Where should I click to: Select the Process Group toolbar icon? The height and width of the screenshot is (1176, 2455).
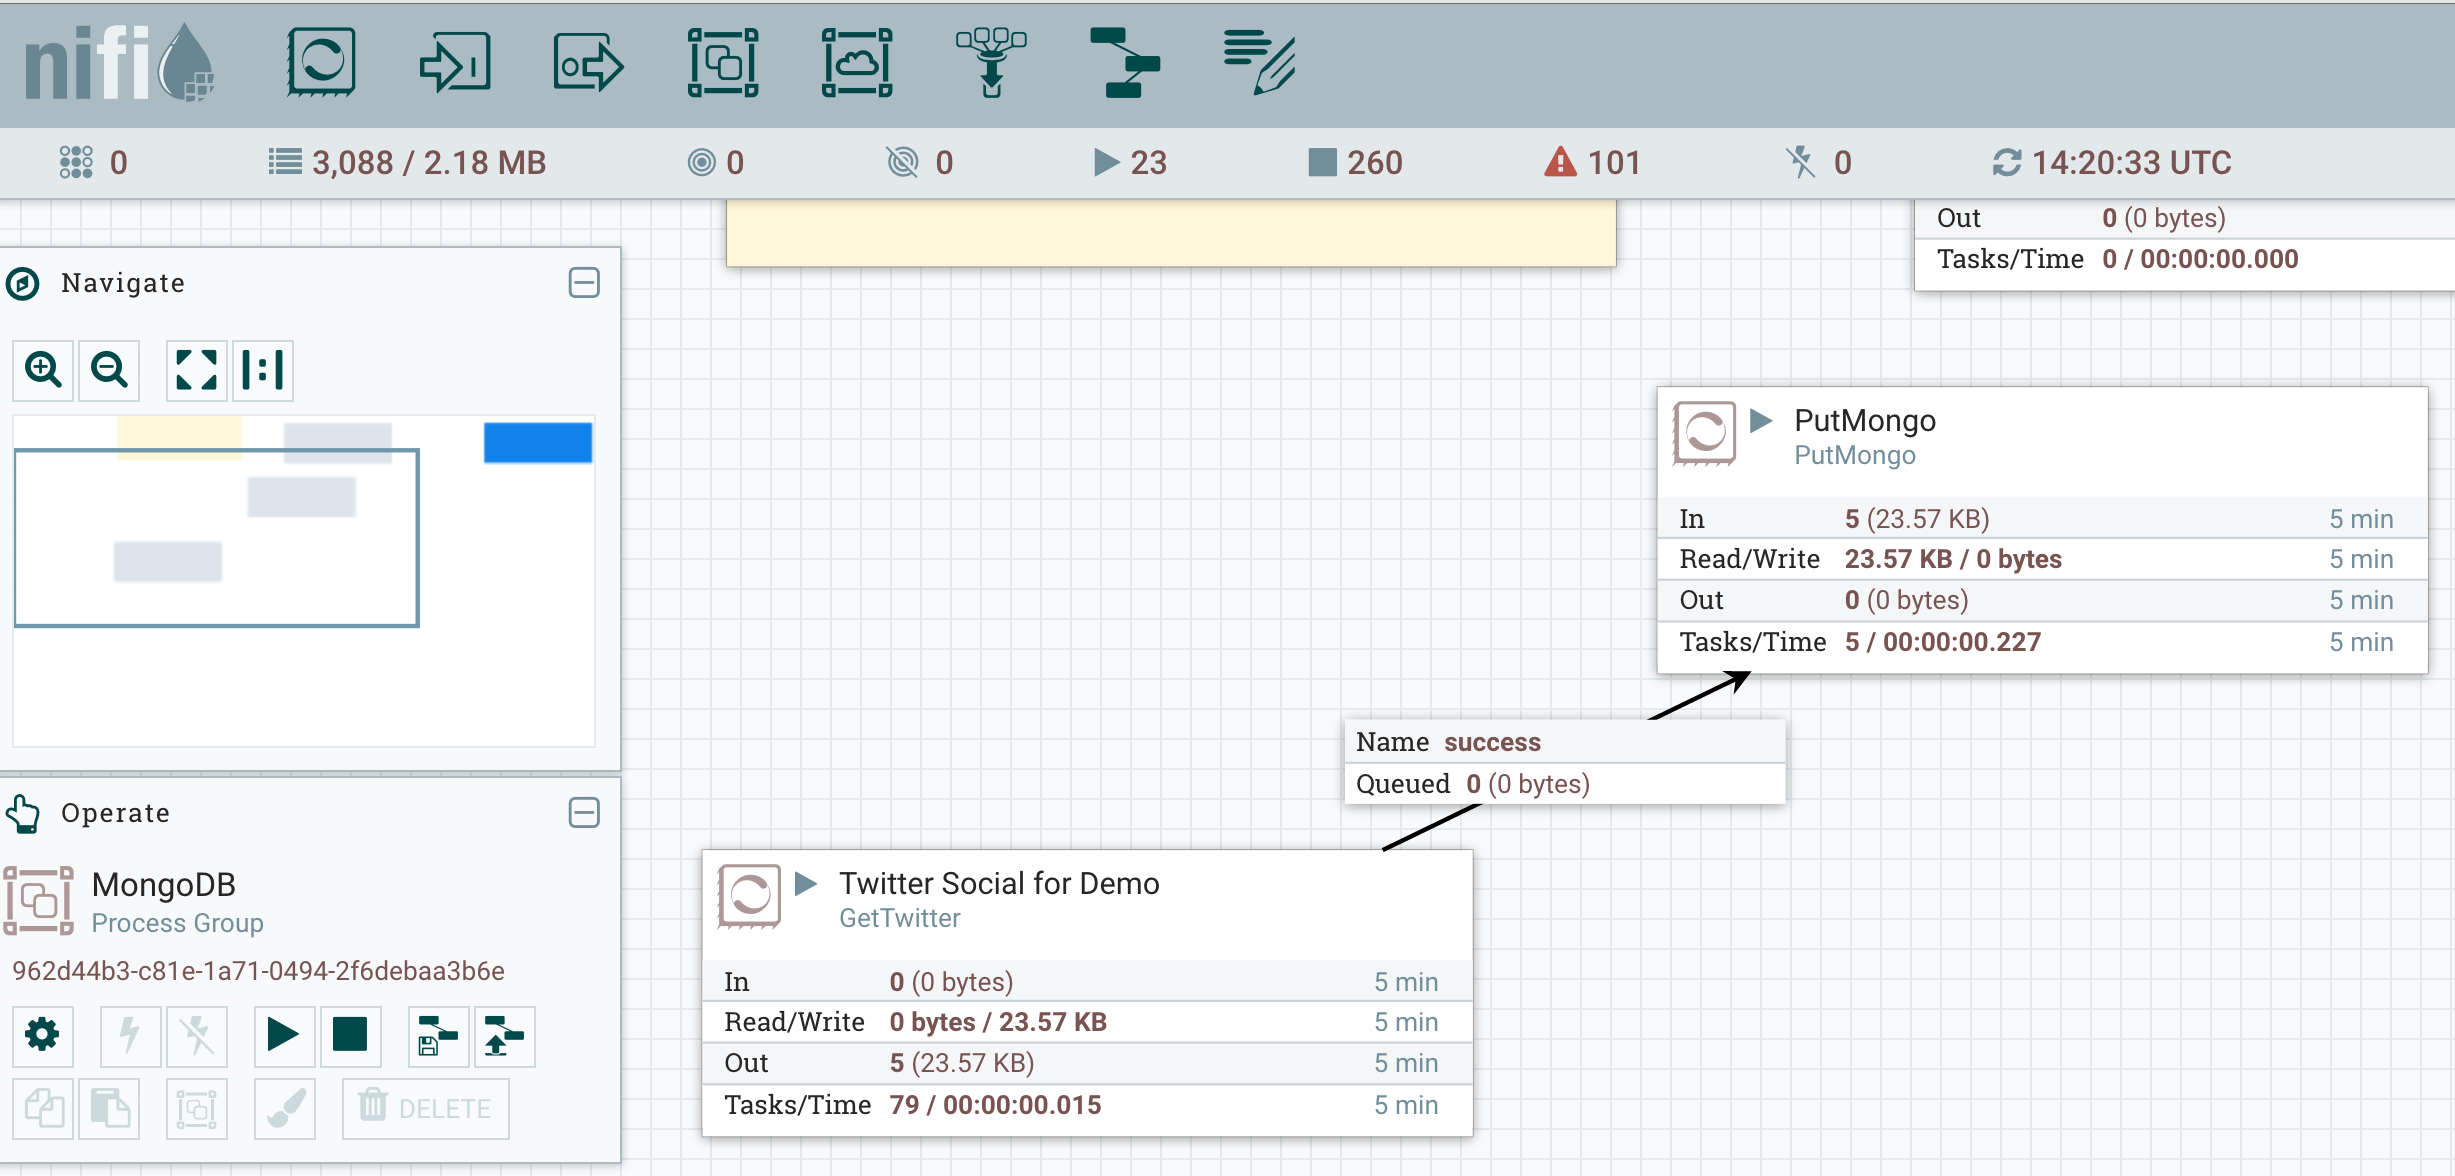point(723,62)
